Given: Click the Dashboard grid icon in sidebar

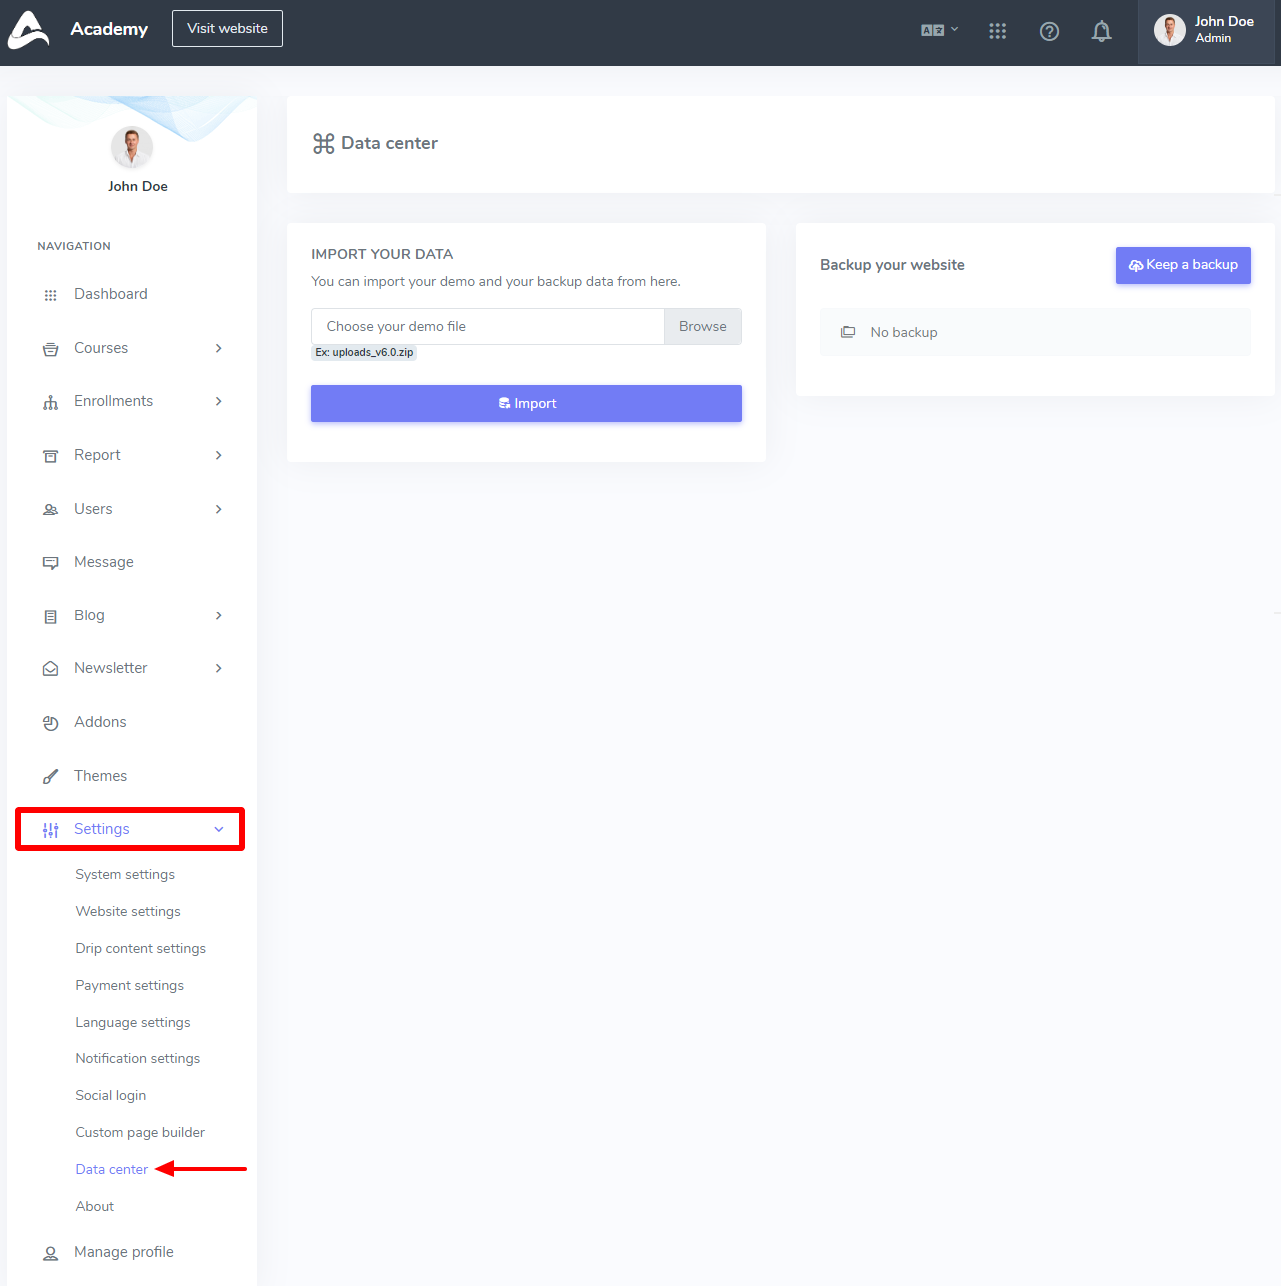Looking at the screenshot, I should pos(50,295).
